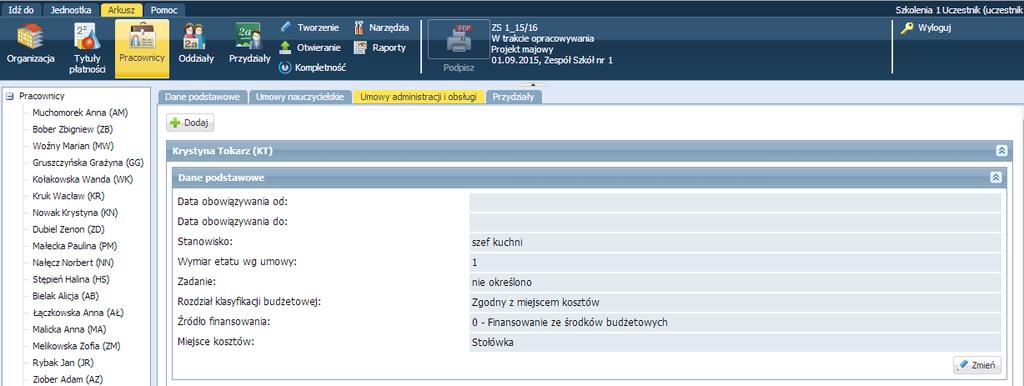The height and width of the screenshot is (386, 1024).
Task: Click the 'Projekt majowy' header text
Action: (522, 49)
